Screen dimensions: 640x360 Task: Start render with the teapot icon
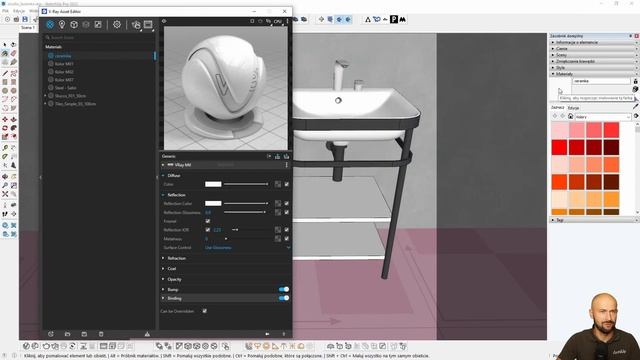[136, 24]
